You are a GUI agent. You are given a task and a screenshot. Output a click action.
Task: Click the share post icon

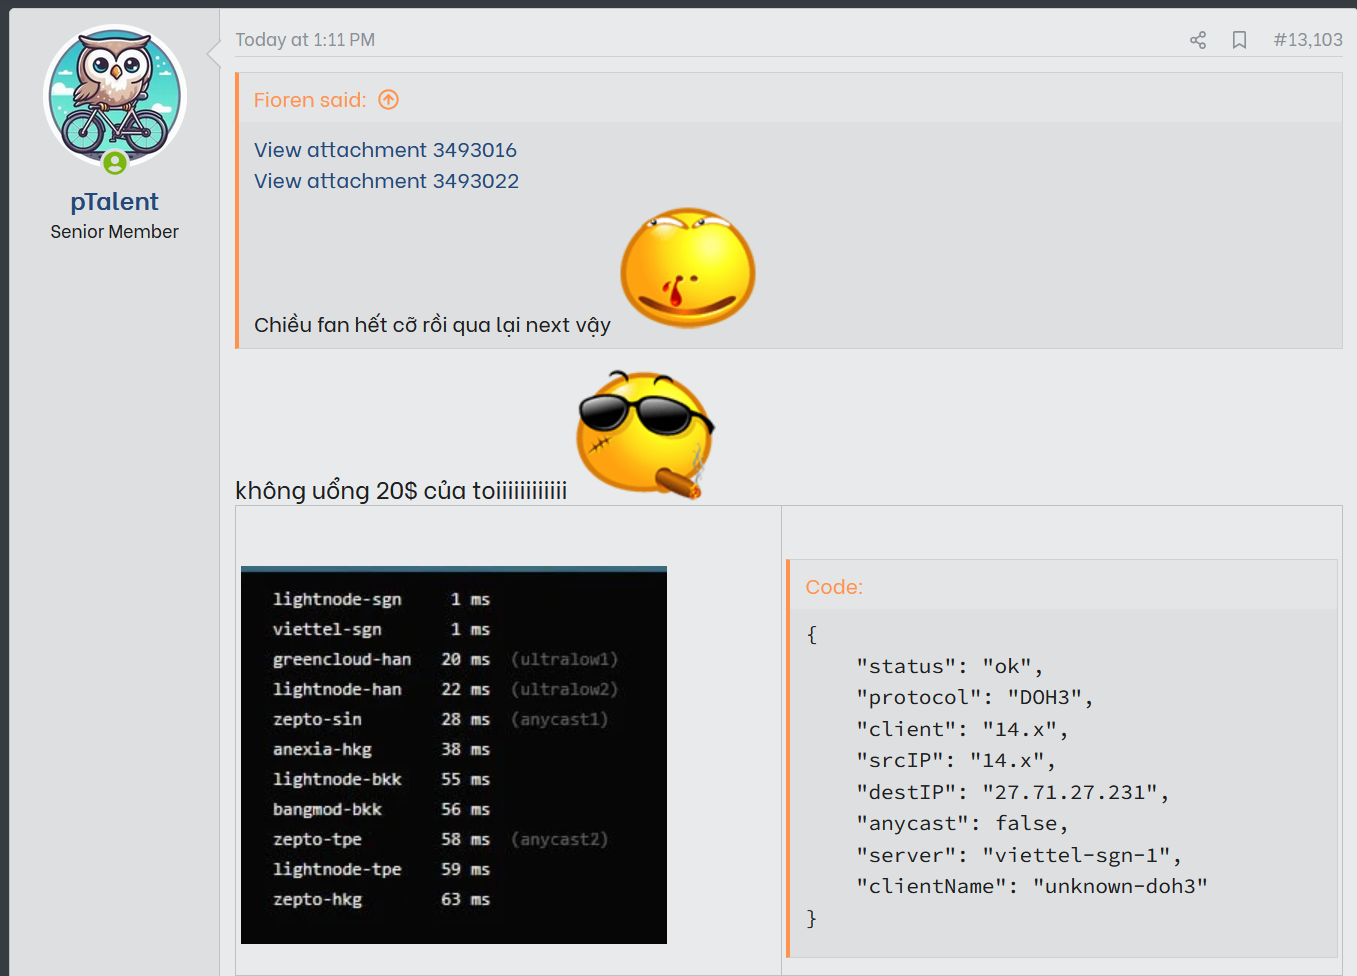1197,40
